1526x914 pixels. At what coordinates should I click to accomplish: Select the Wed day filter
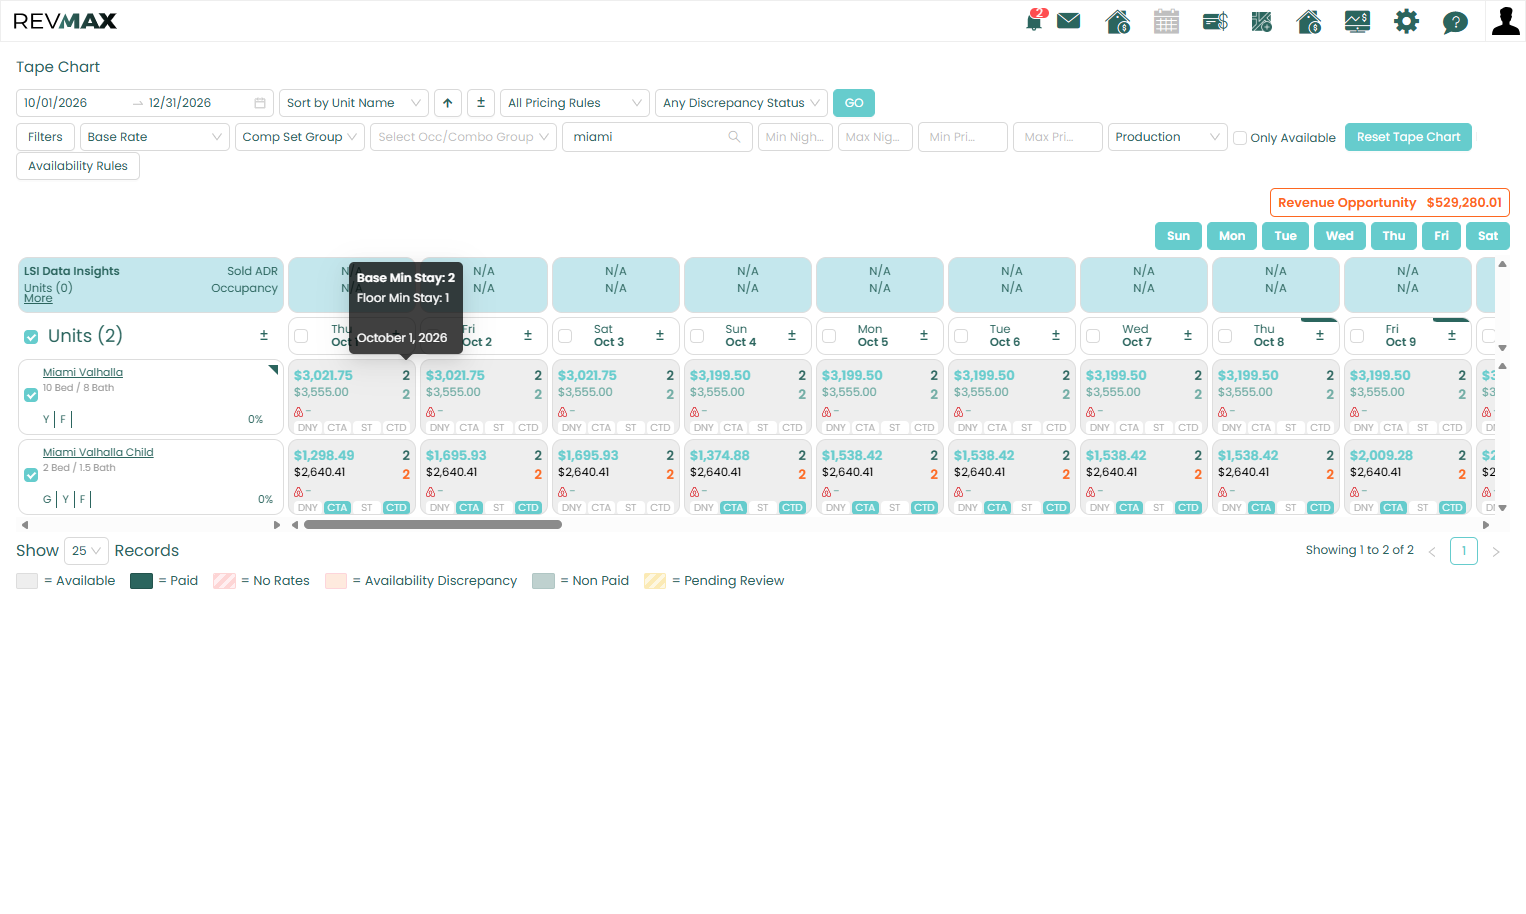(1340, 236)
